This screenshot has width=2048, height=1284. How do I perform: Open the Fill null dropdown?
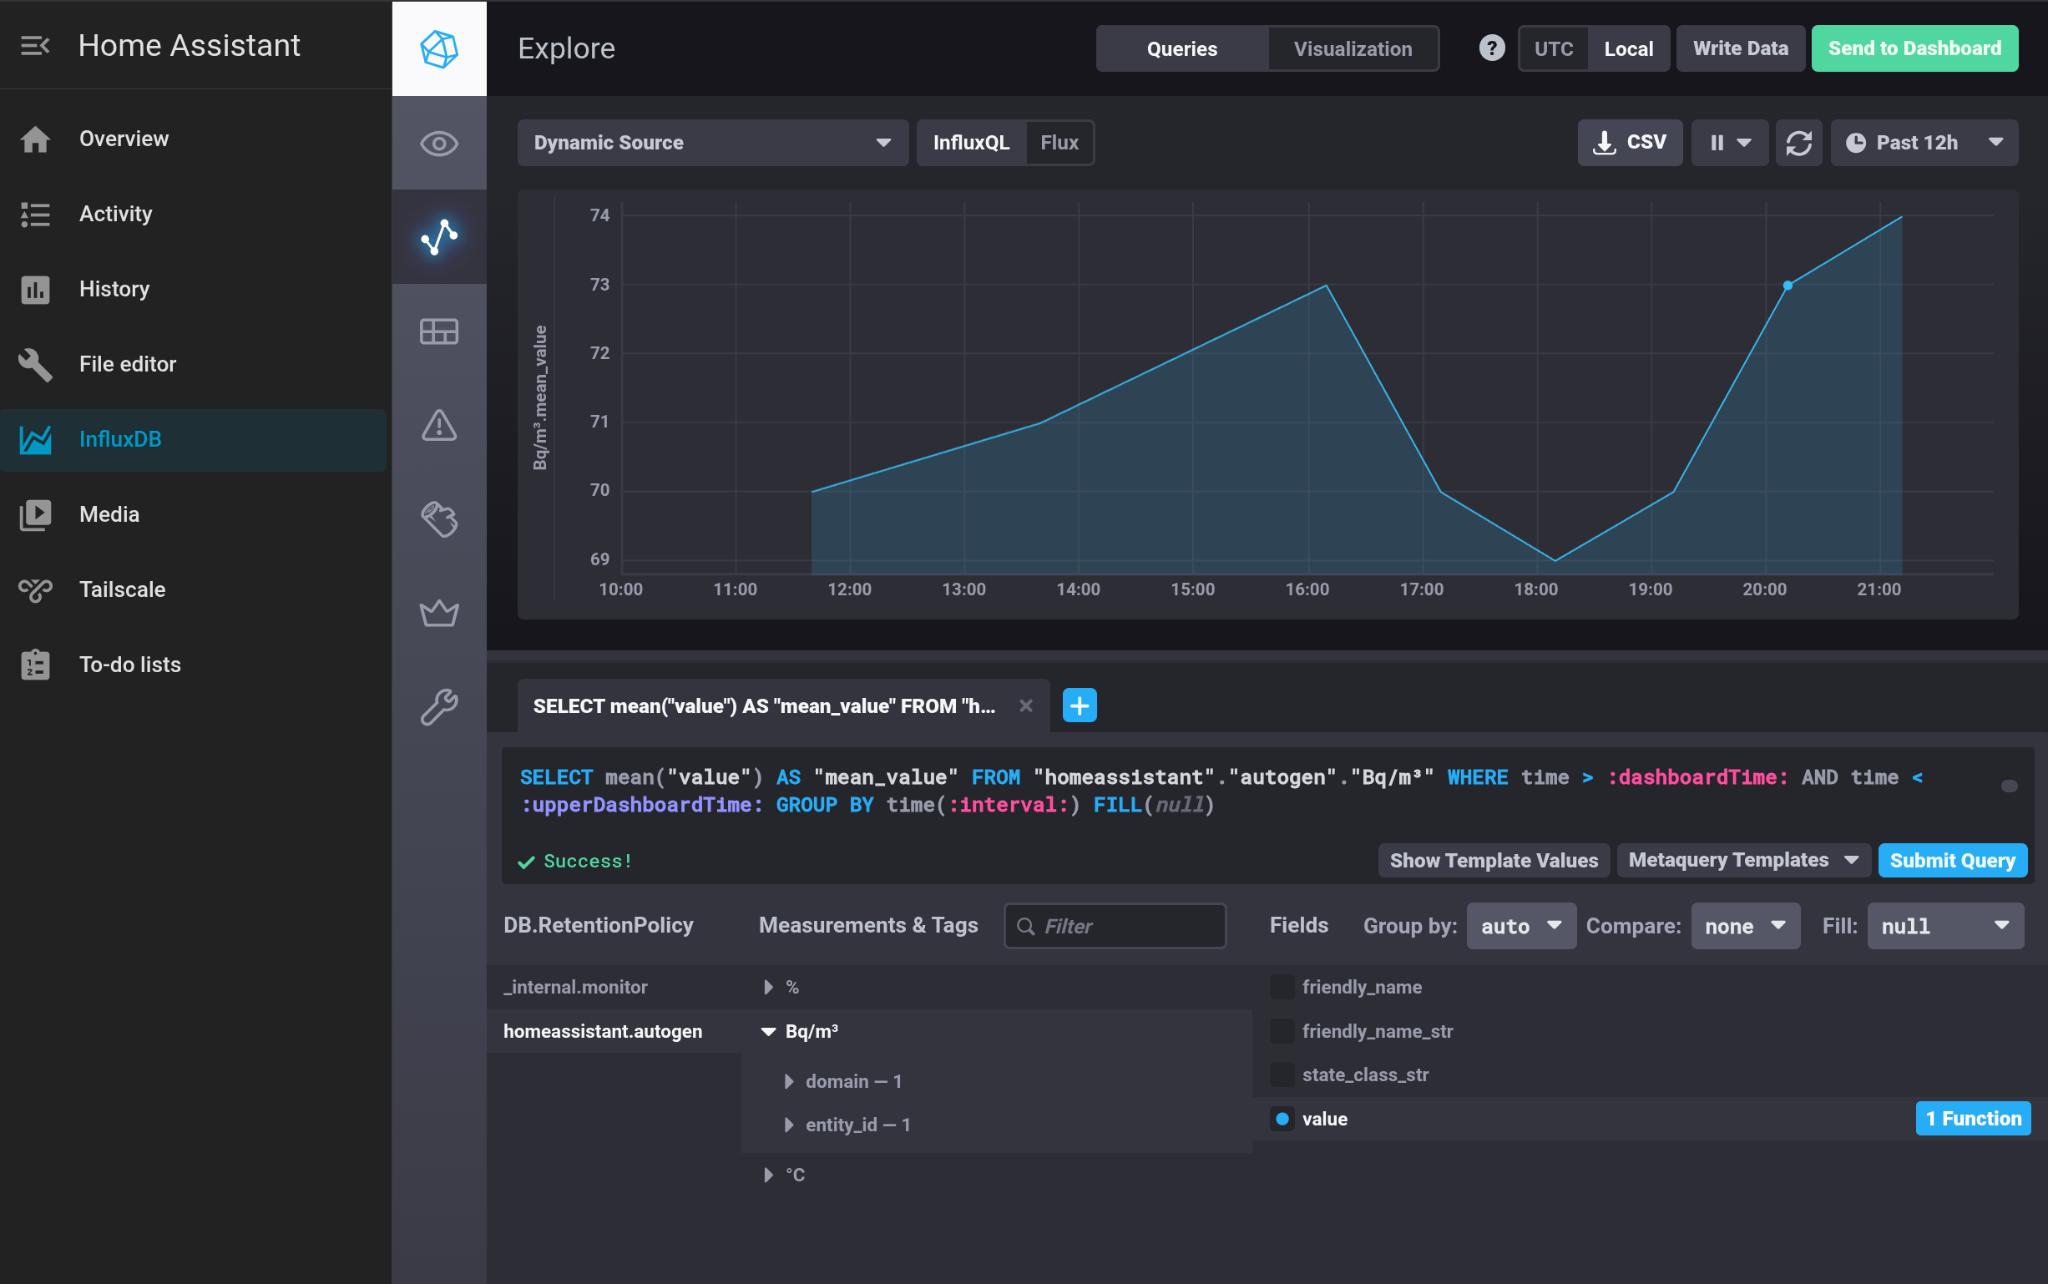pyautogui.click(x=1945, y=926)
